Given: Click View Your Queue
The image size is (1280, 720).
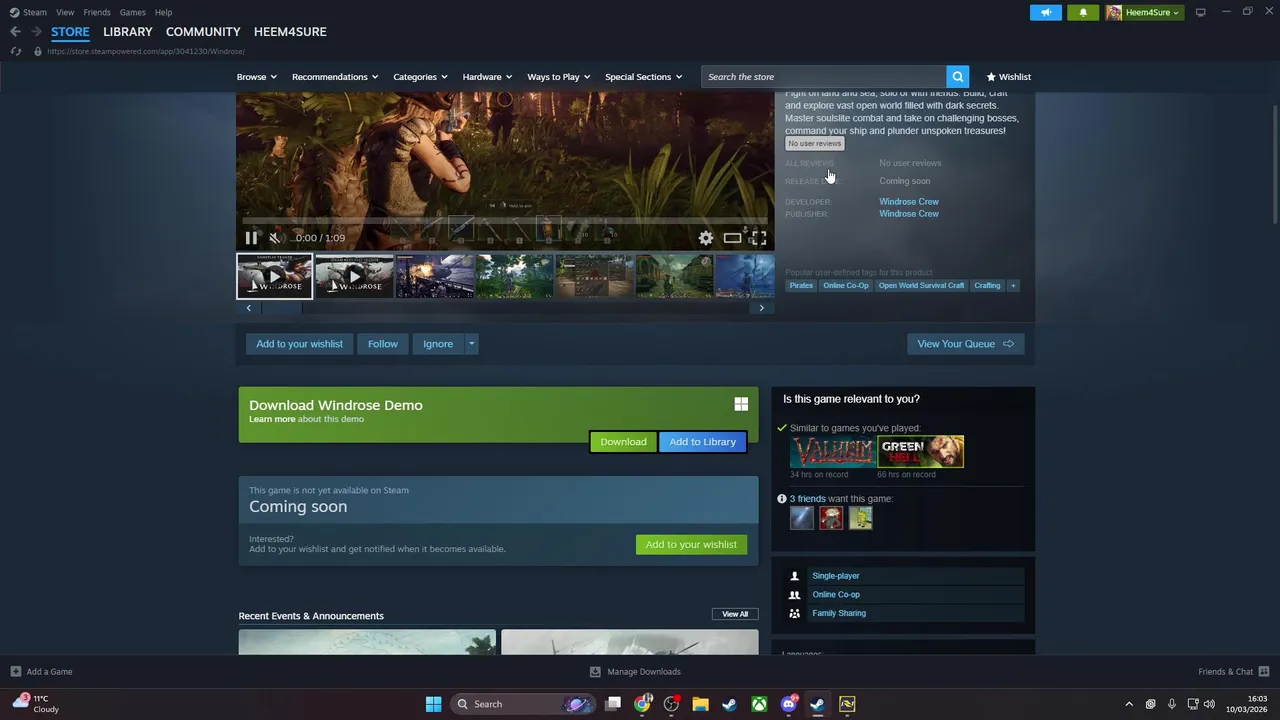Looking at the screenshot, I should coord(965,344).
